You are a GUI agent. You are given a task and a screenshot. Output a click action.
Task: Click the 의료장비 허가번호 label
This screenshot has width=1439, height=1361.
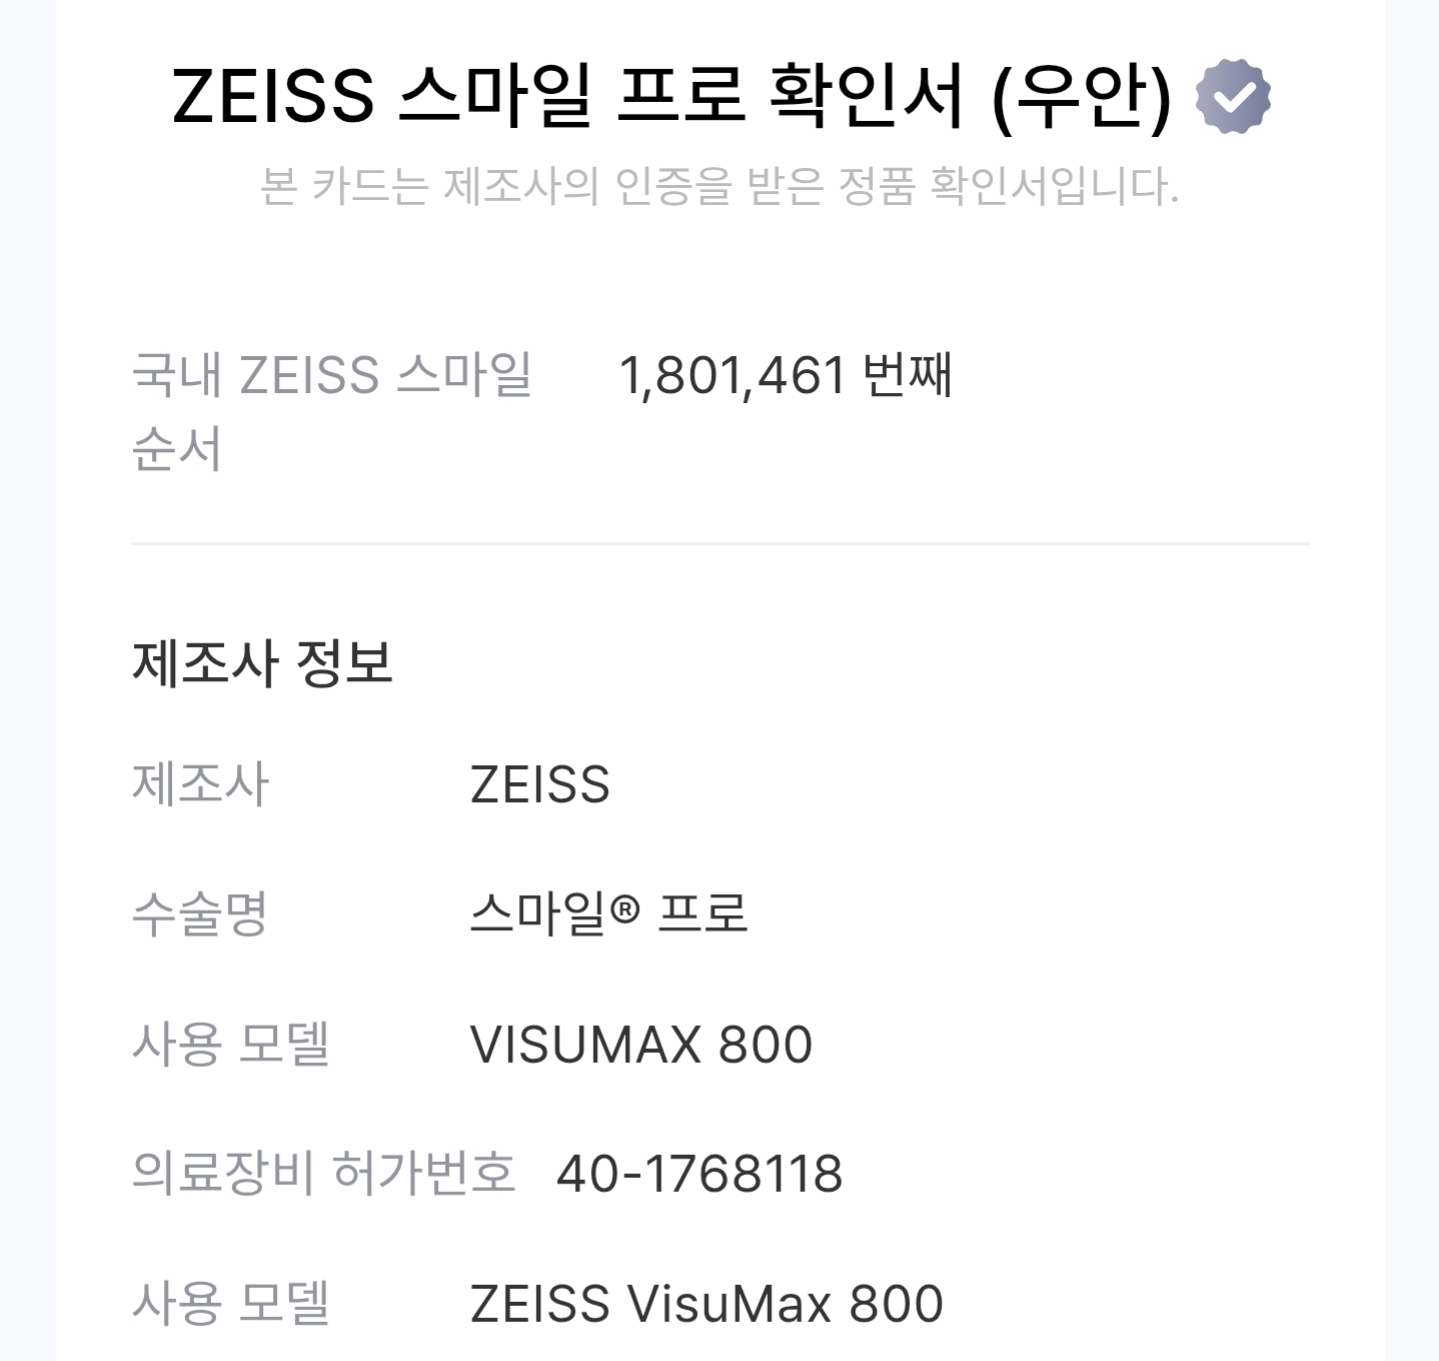[323, 1173]
